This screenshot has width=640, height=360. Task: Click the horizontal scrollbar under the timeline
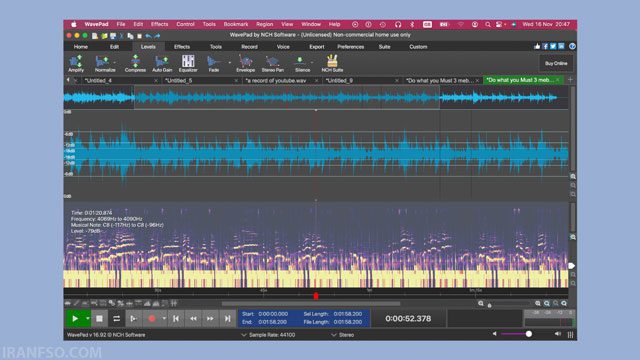coord(311,304)
